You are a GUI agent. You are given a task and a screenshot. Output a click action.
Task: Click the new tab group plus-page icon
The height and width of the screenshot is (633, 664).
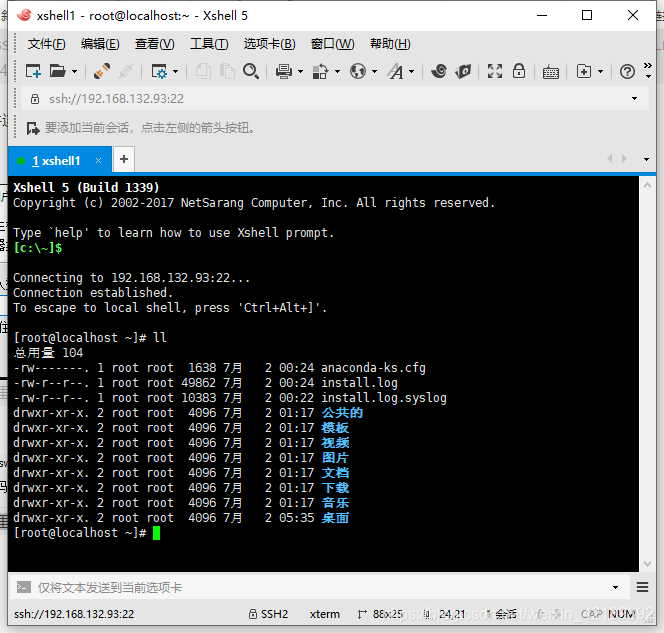(584, 71)
